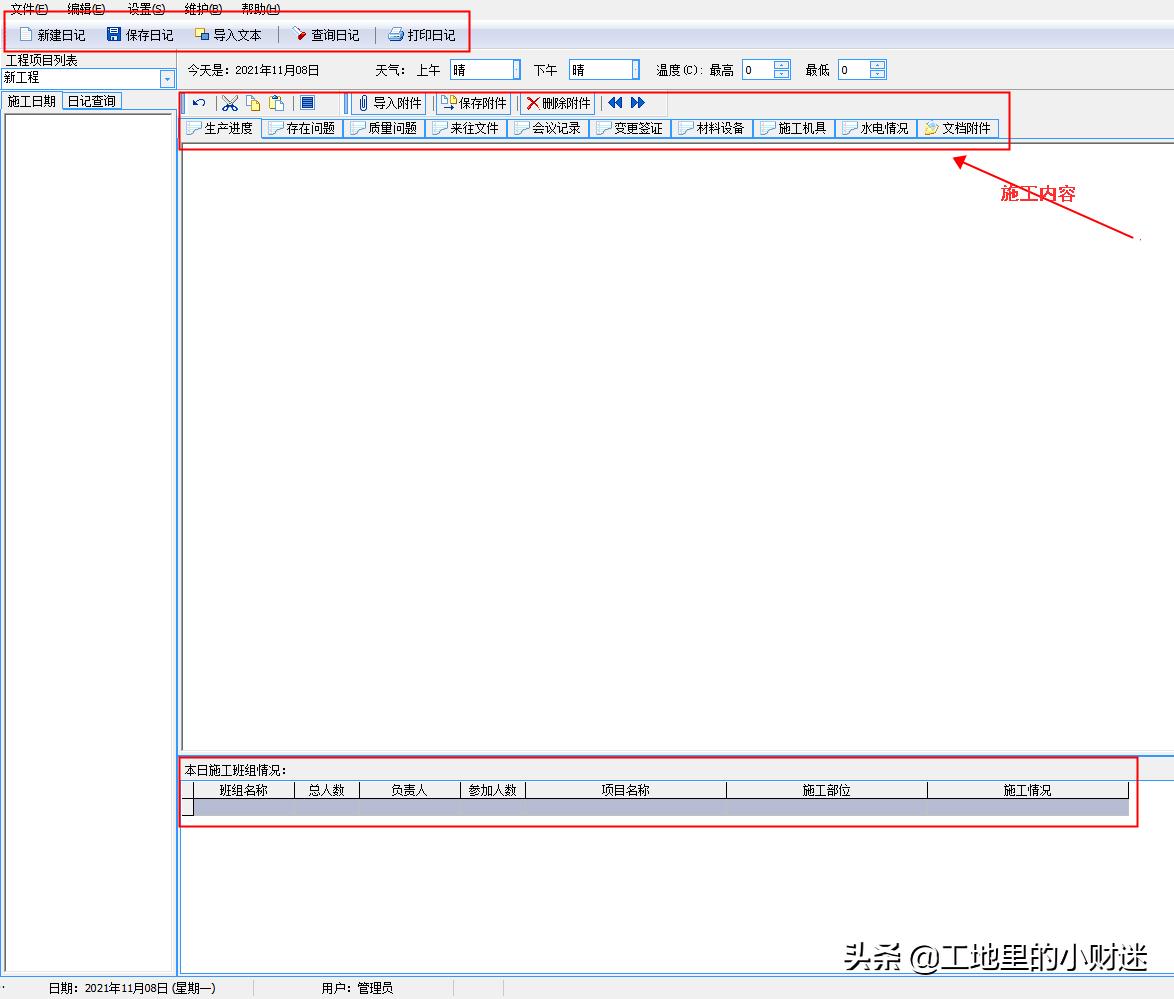Save the diary with 保存日记
Viewport: 1174px width, 999px height.
140,35
